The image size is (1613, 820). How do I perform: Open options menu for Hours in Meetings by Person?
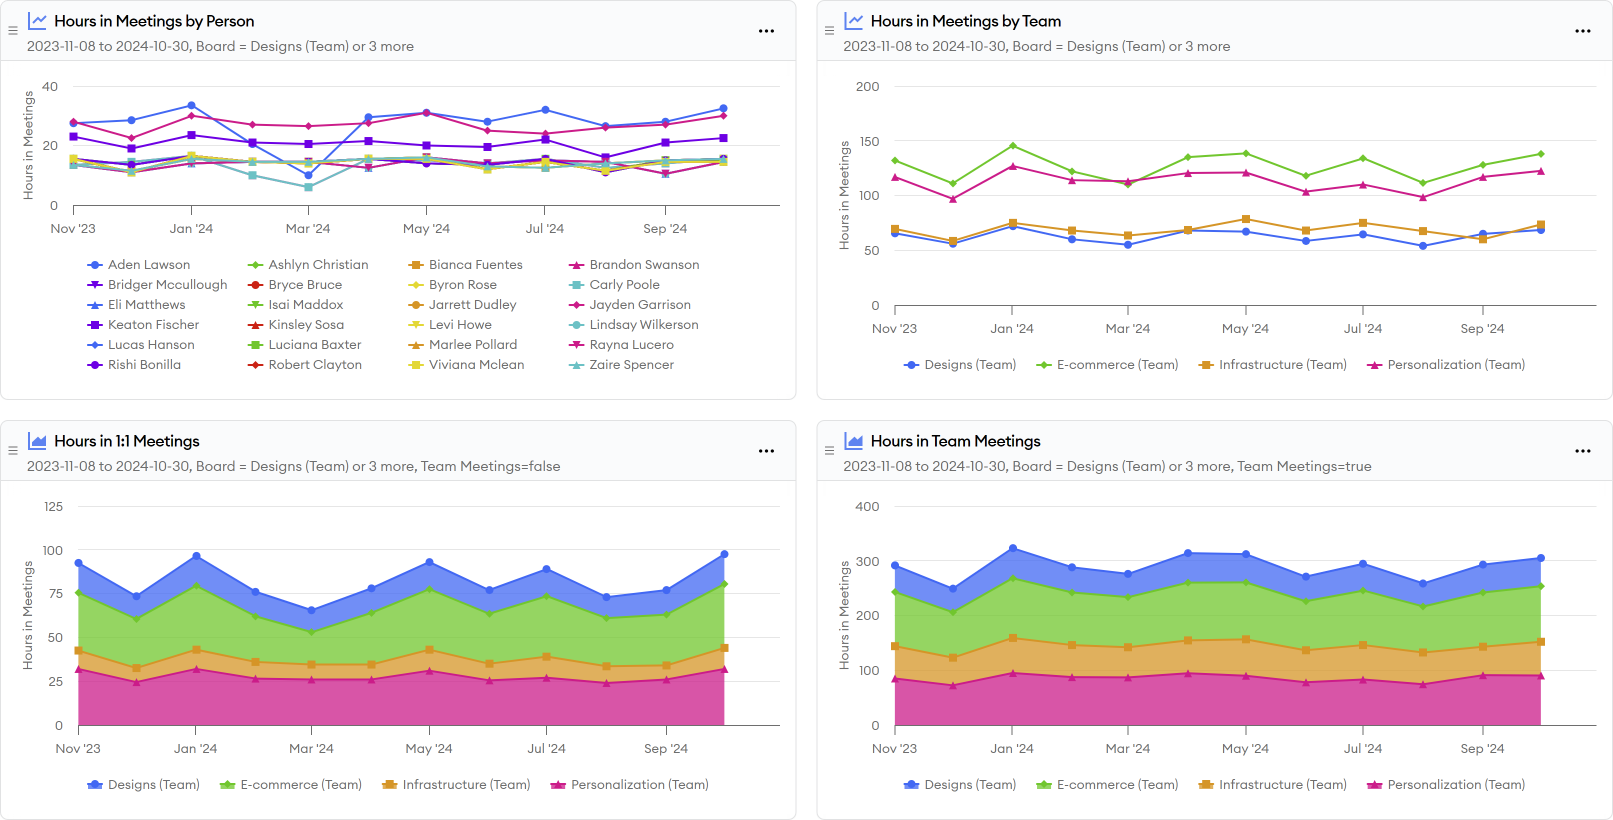(x=766, y=31)
